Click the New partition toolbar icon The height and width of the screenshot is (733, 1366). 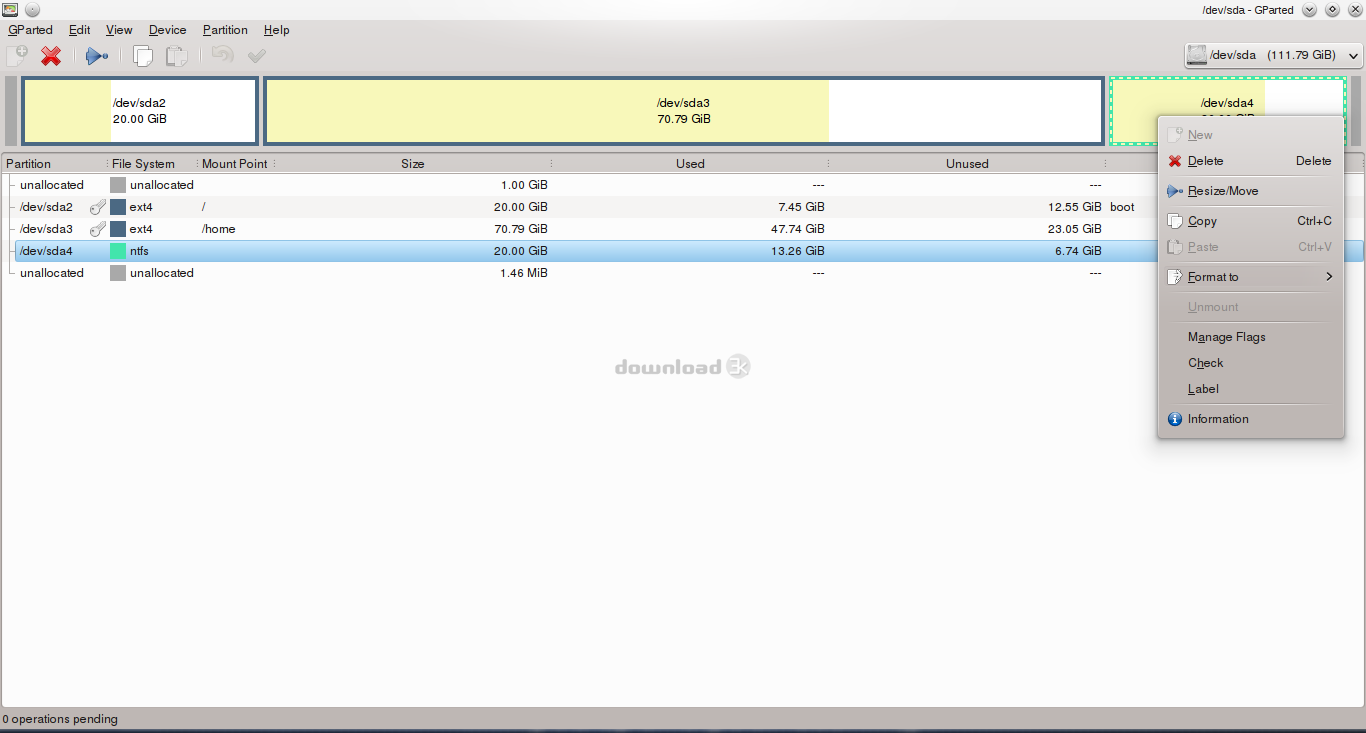pos(17,56)
